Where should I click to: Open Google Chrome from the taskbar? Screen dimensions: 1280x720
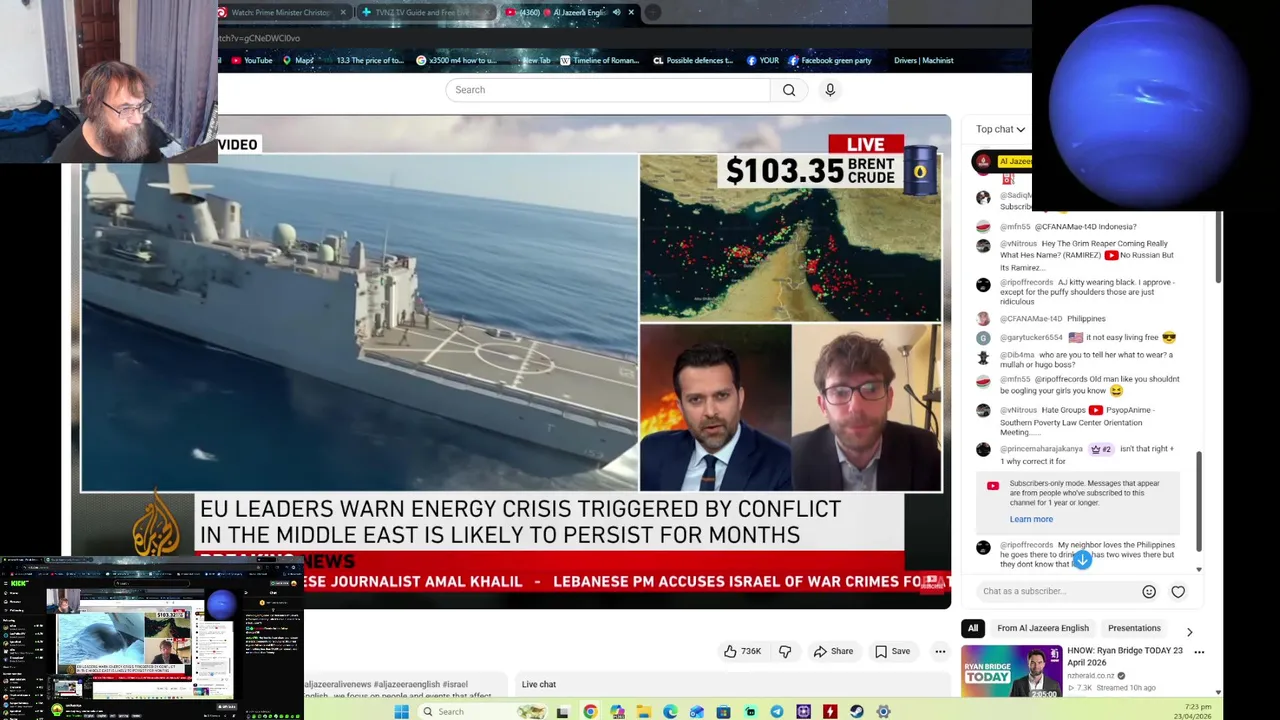pyautogui.click(x=590, y=712)
